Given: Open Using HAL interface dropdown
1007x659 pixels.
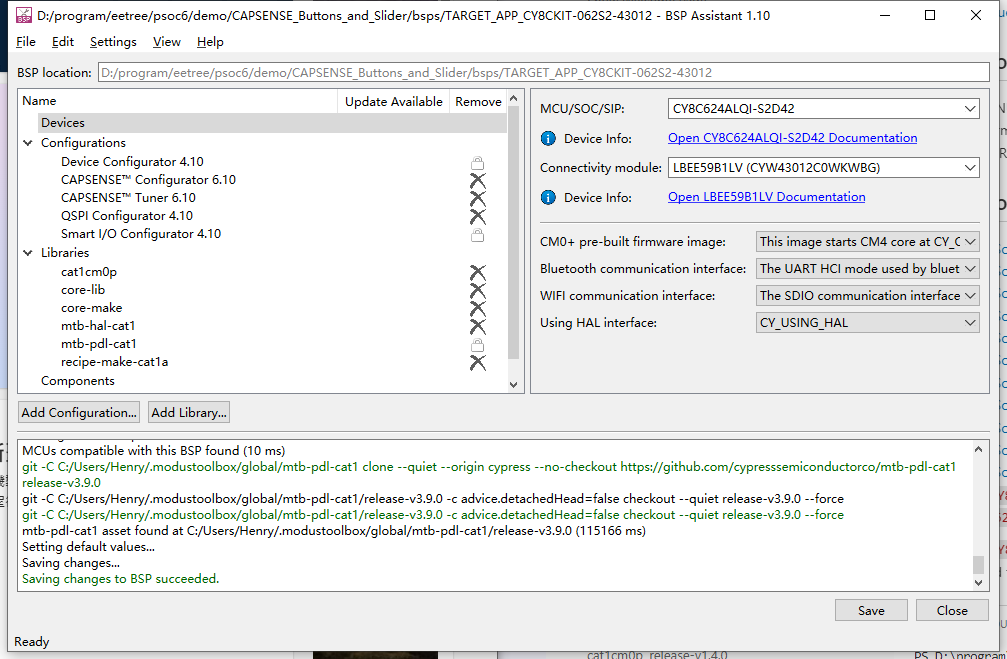Looking at the screenshot, I should click(x=868, y=323).
